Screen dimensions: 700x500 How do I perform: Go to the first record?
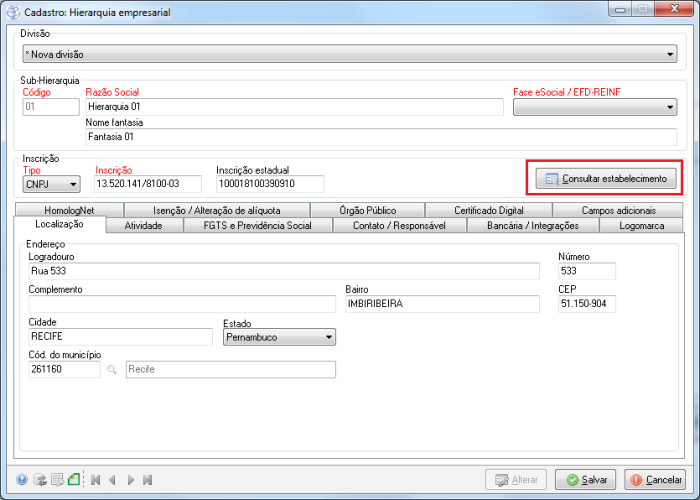click(x=96, y=480)
